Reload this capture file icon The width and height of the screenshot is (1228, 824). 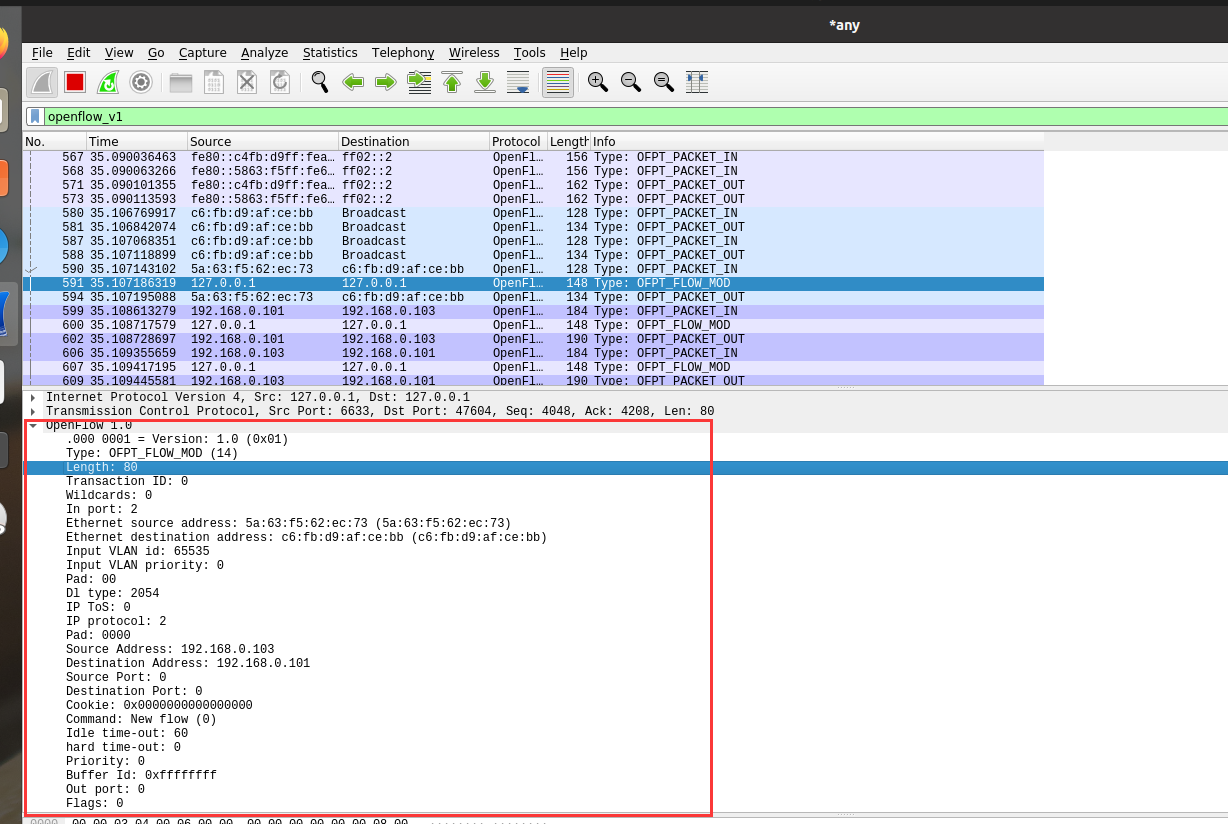(280, 82)
